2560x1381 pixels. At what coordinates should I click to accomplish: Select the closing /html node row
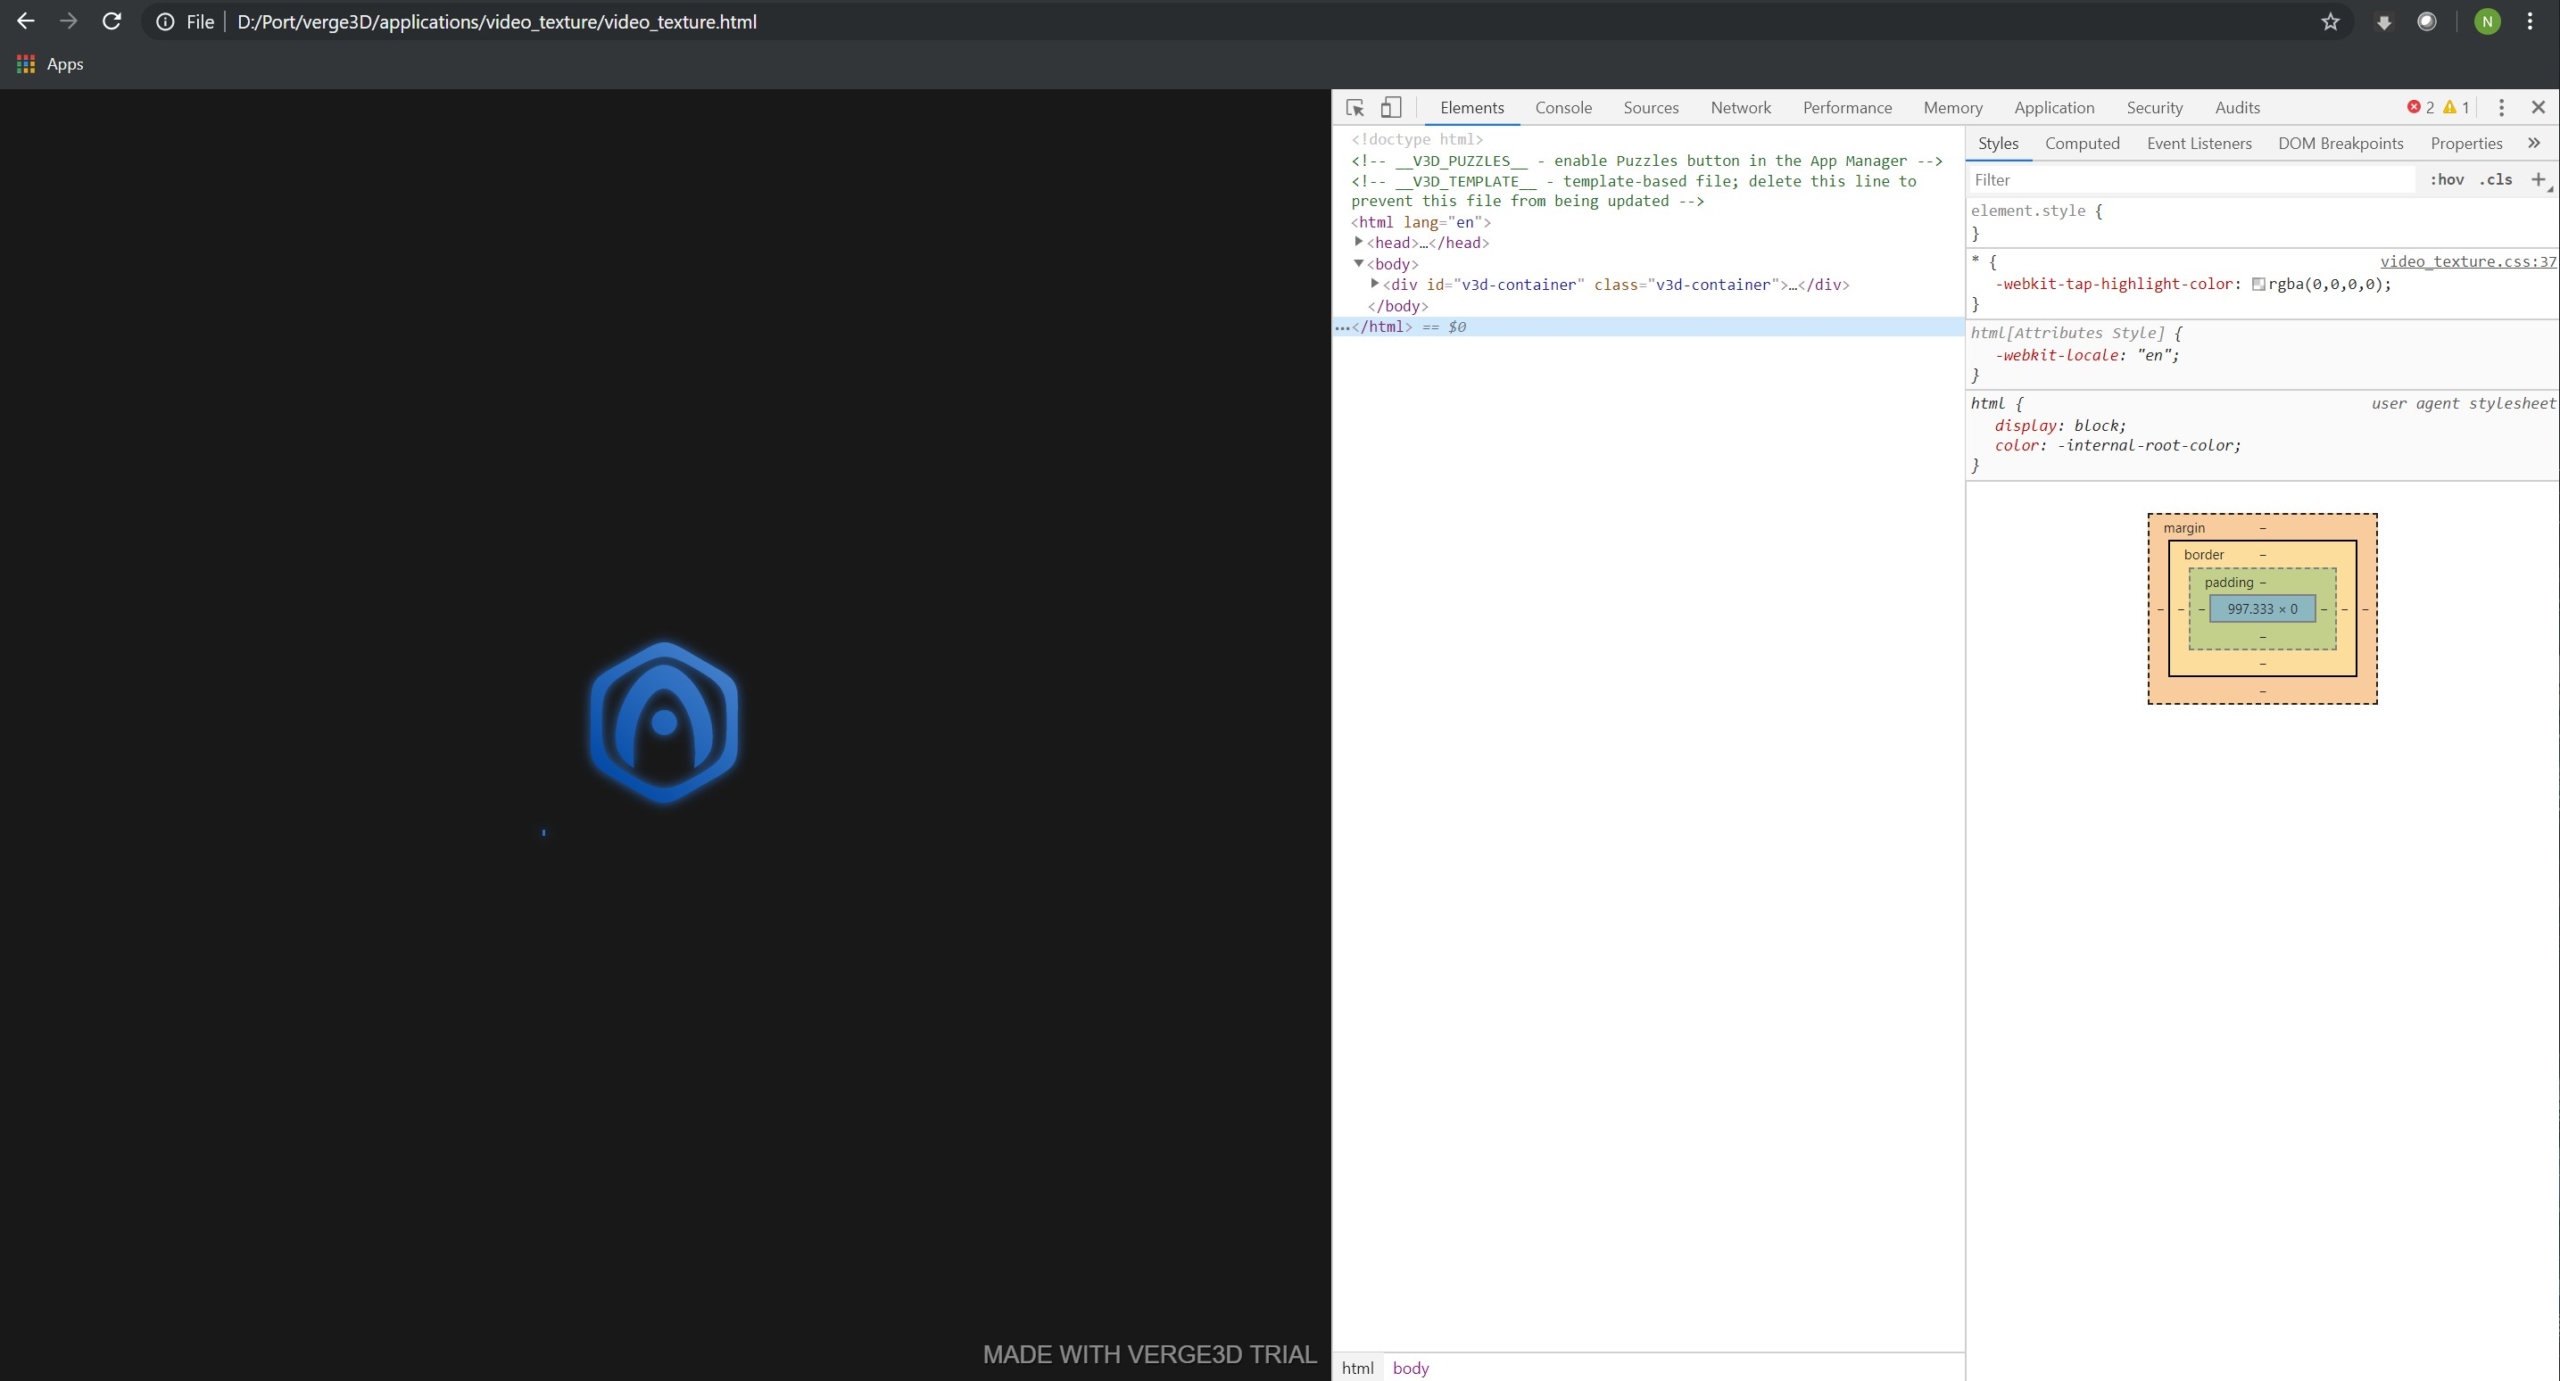pyautogui.click(x=1648, y=326)
